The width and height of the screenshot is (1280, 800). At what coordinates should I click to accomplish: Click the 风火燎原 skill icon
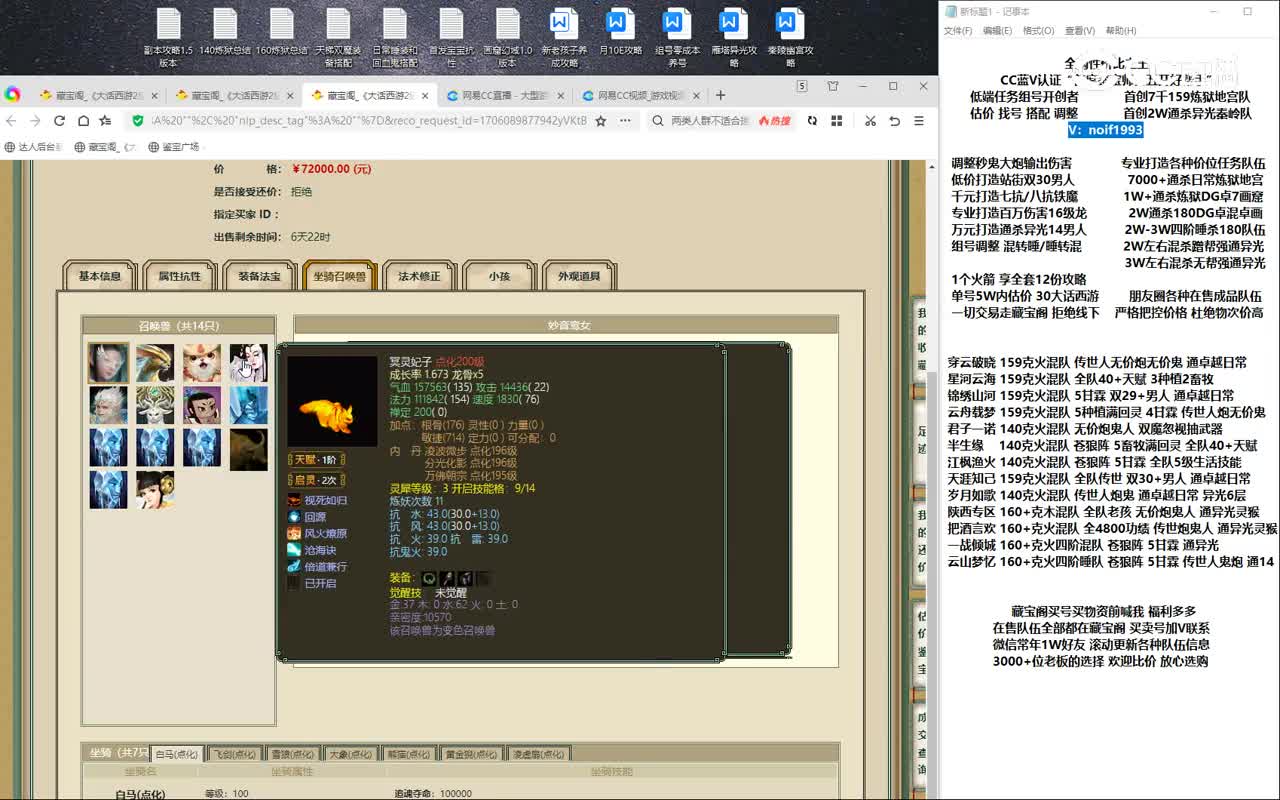294,533
